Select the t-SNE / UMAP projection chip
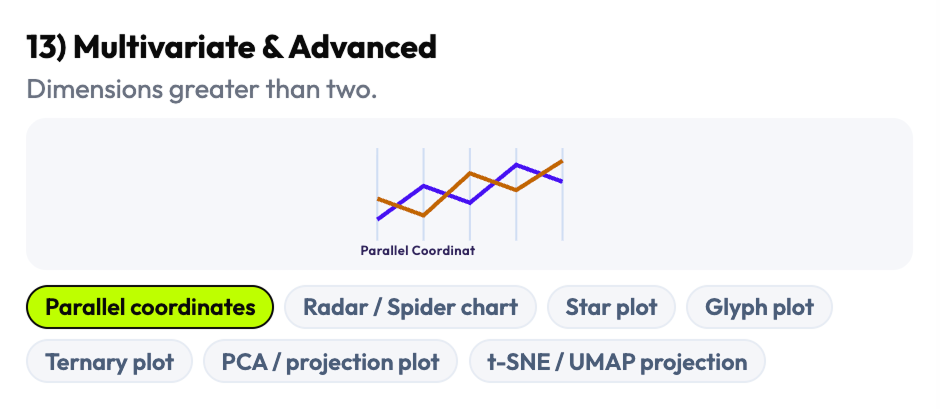 [x=616, y=362]
